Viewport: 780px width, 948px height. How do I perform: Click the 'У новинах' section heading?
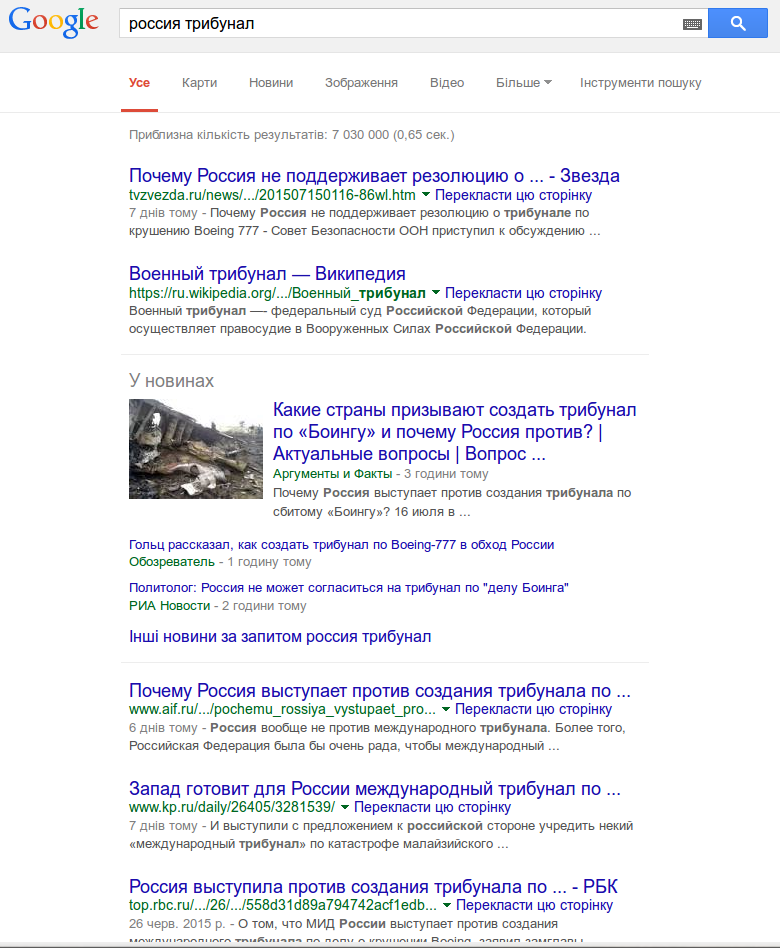point(171,381)
